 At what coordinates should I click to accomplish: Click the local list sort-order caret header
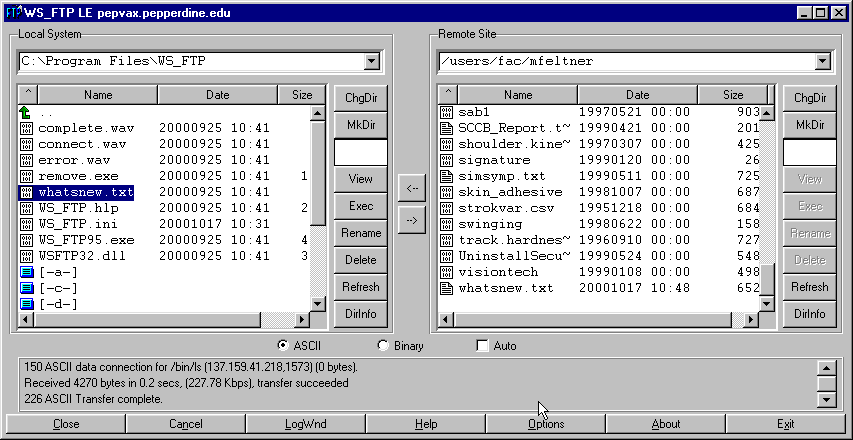point(28,95)
